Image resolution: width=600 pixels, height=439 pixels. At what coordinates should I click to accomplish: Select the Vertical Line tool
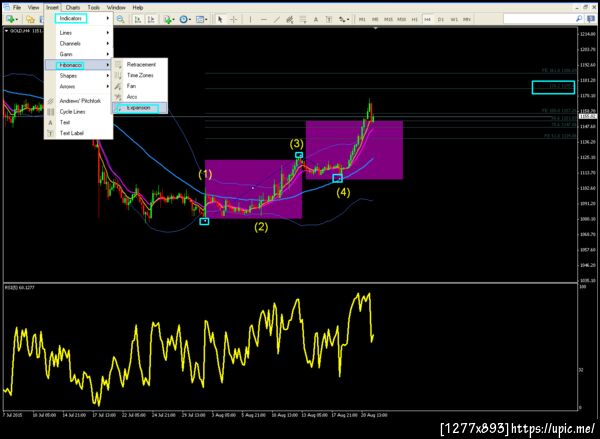point(250,19)
